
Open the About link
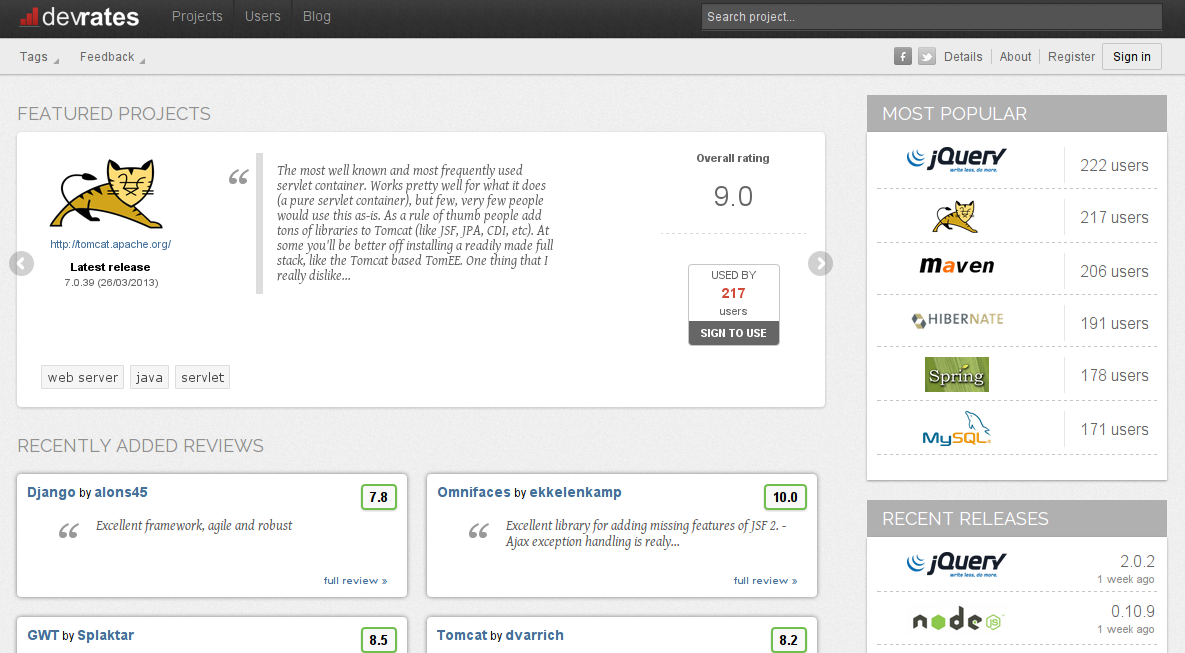coord(1015,57)
